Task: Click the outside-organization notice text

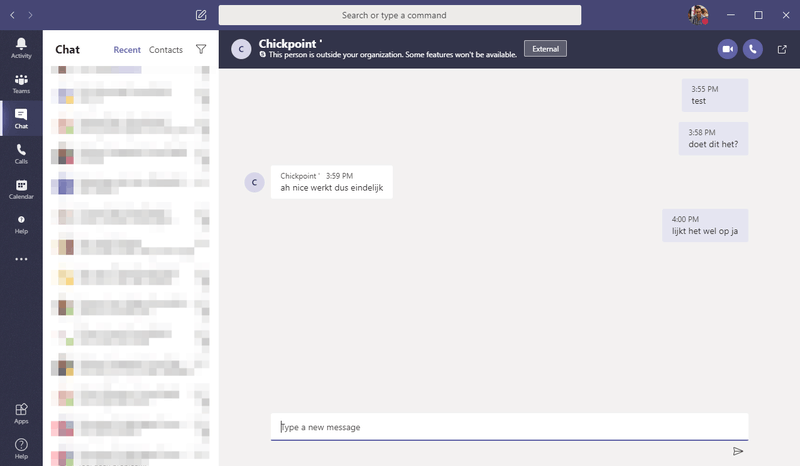Action: click(x=392, y=55)
